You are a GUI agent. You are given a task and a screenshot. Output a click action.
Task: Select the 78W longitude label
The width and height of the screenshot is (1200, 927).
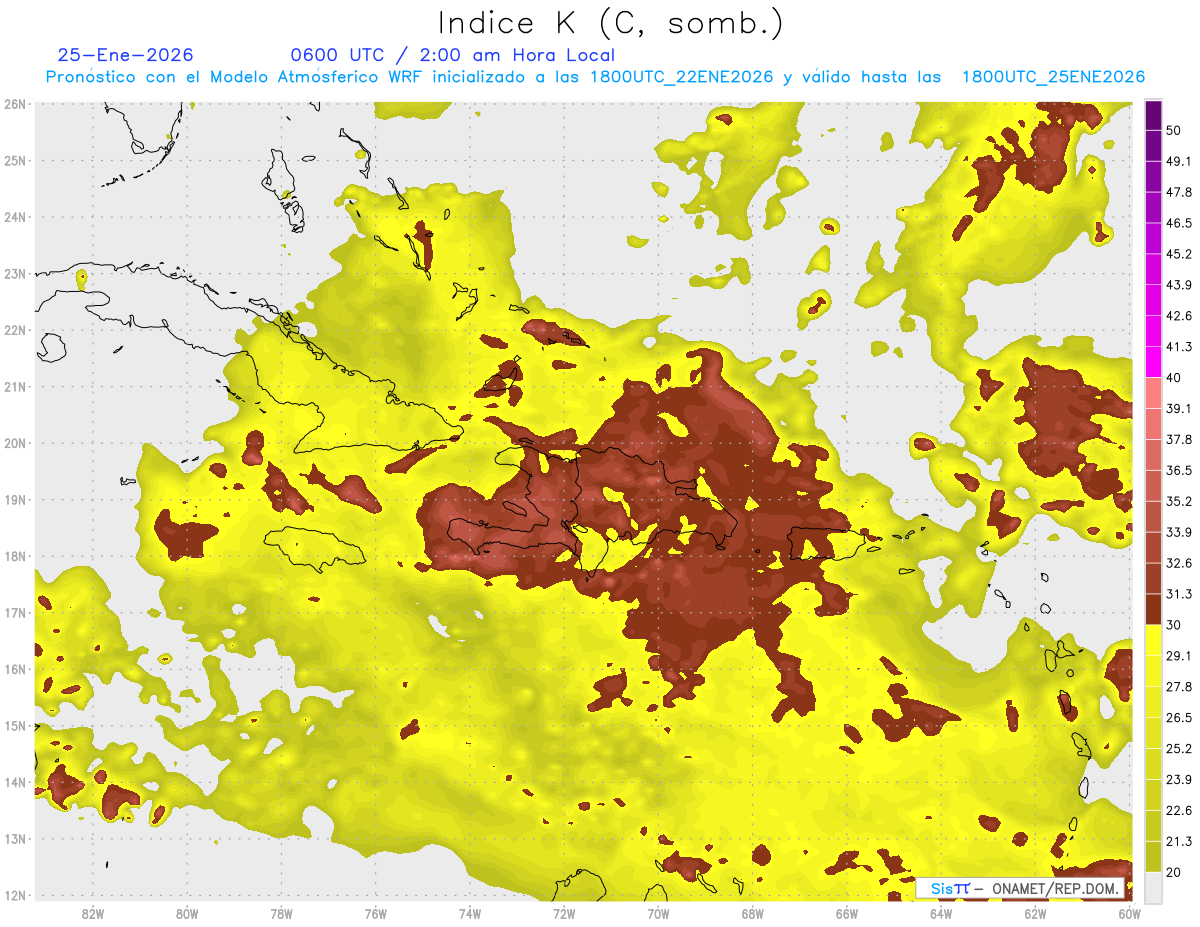[281, 914]
